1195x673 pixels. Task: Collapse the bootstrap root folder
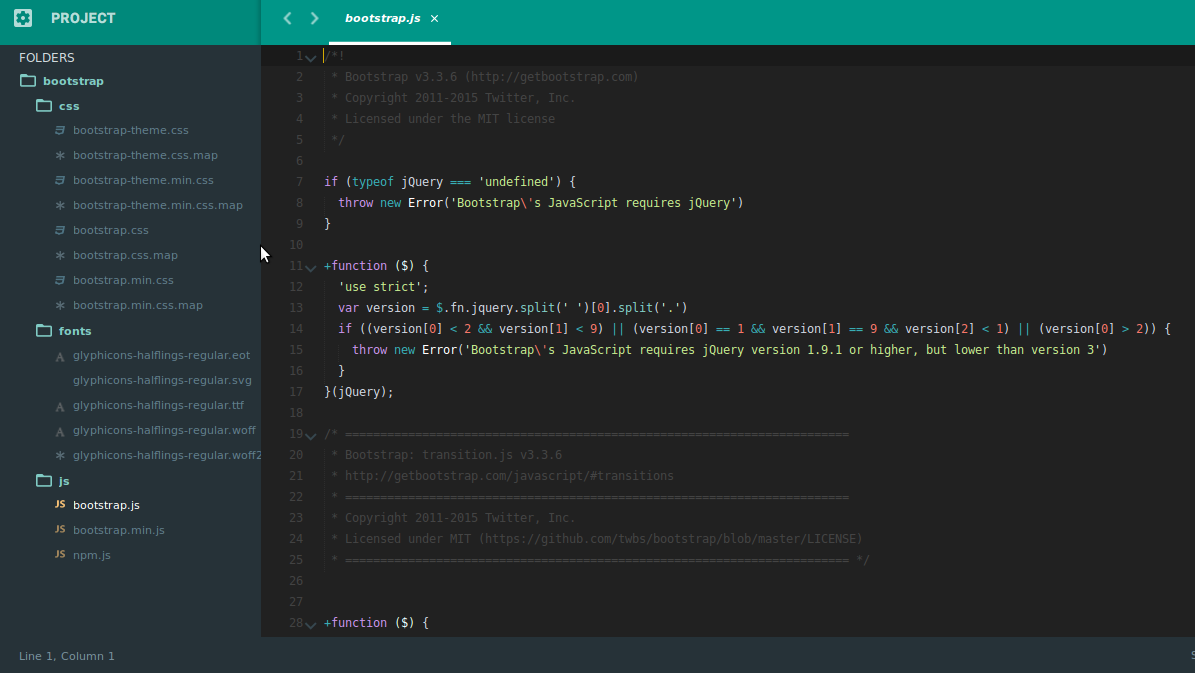click(28, 80)
